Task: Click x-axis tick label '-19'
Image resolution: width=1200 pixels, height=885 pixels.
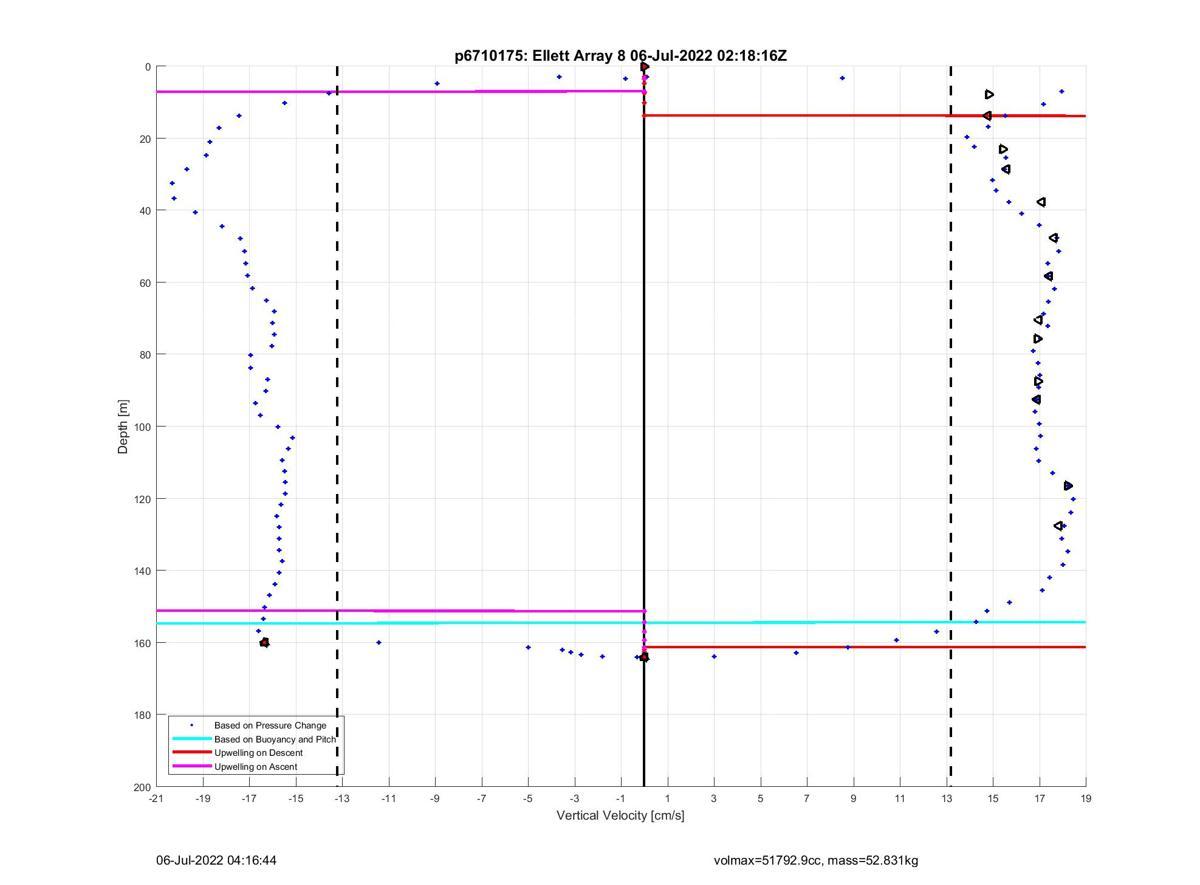Action: tap(202, 798)
